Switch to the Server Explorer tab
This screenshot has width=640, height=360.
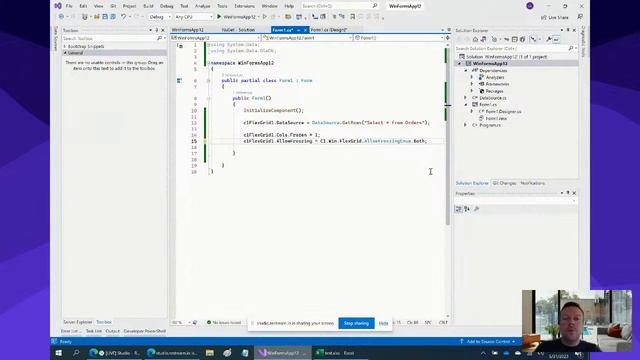(78, 322)
